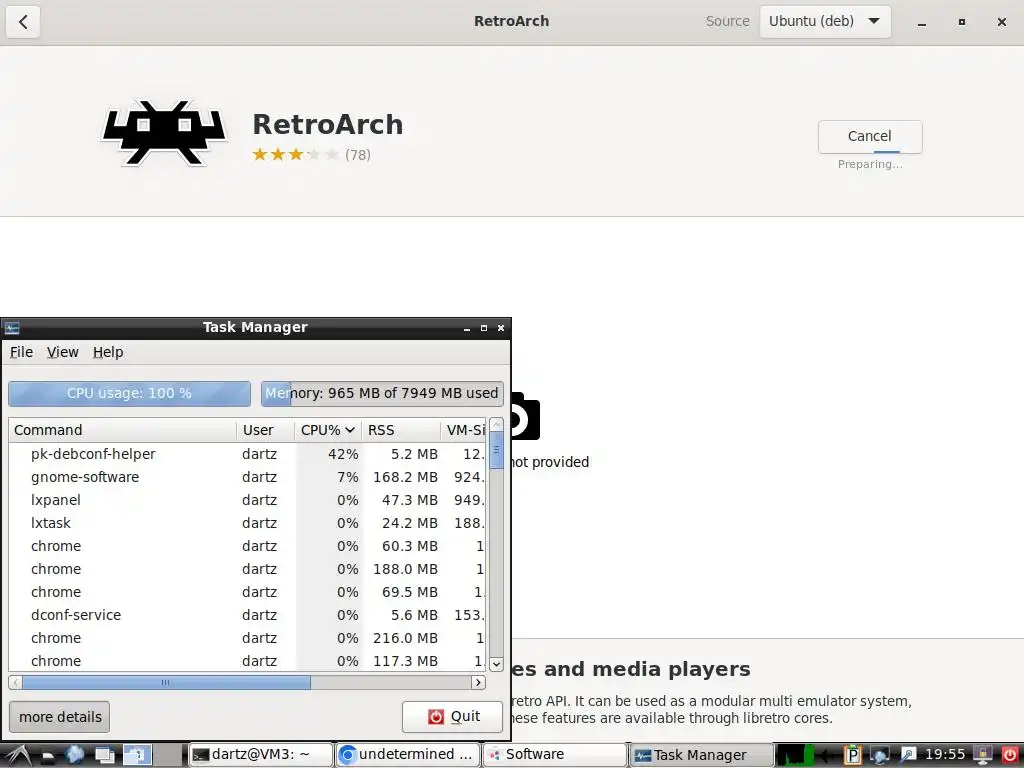This screenshot has height=768, width=1024.
Task: Launch the web browser from the taskbar
Action: point(74,755)
